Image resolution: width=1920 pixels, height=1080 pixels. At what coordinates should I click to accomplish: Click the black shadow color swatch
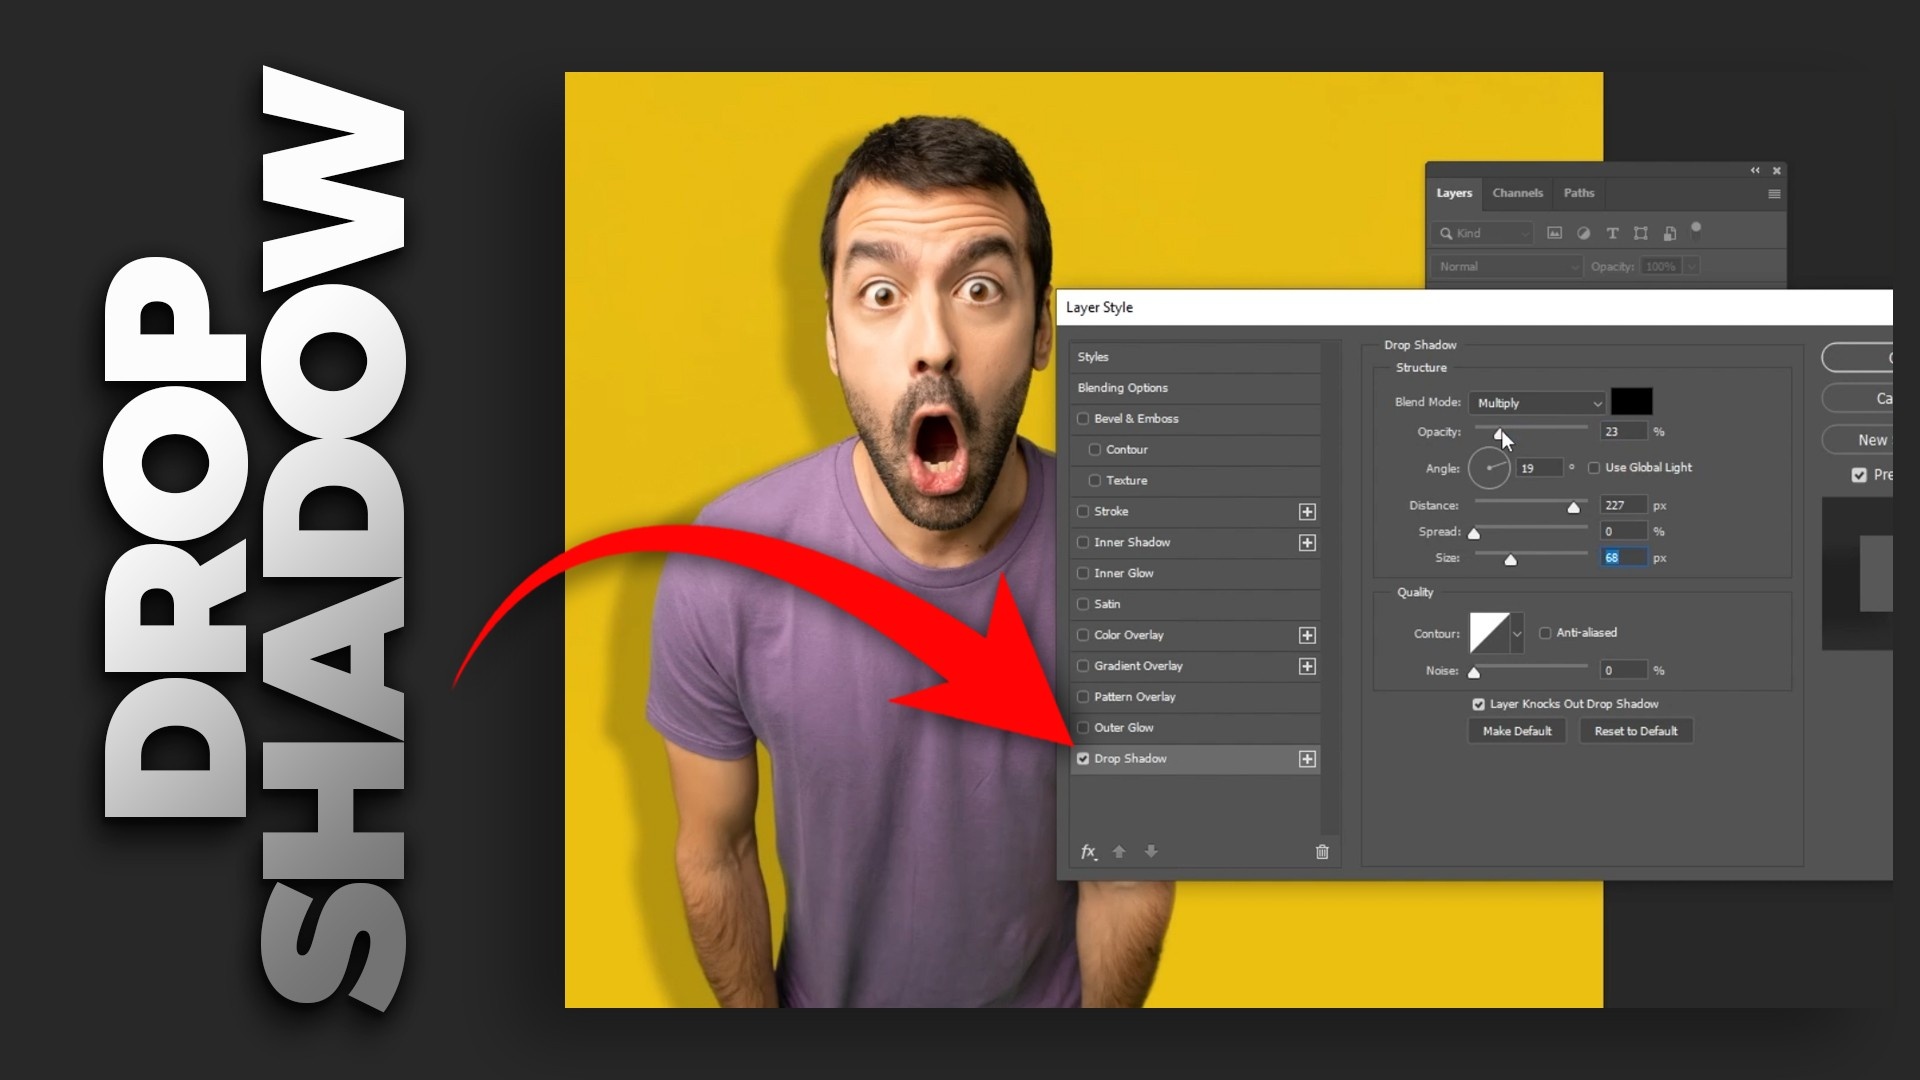pyautogui.click(x=1631, y=402)
